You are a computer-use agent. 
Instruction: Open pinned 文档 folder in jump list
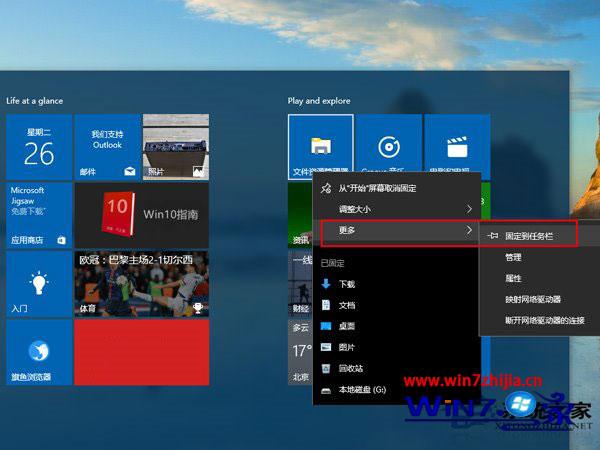point(396,305)
